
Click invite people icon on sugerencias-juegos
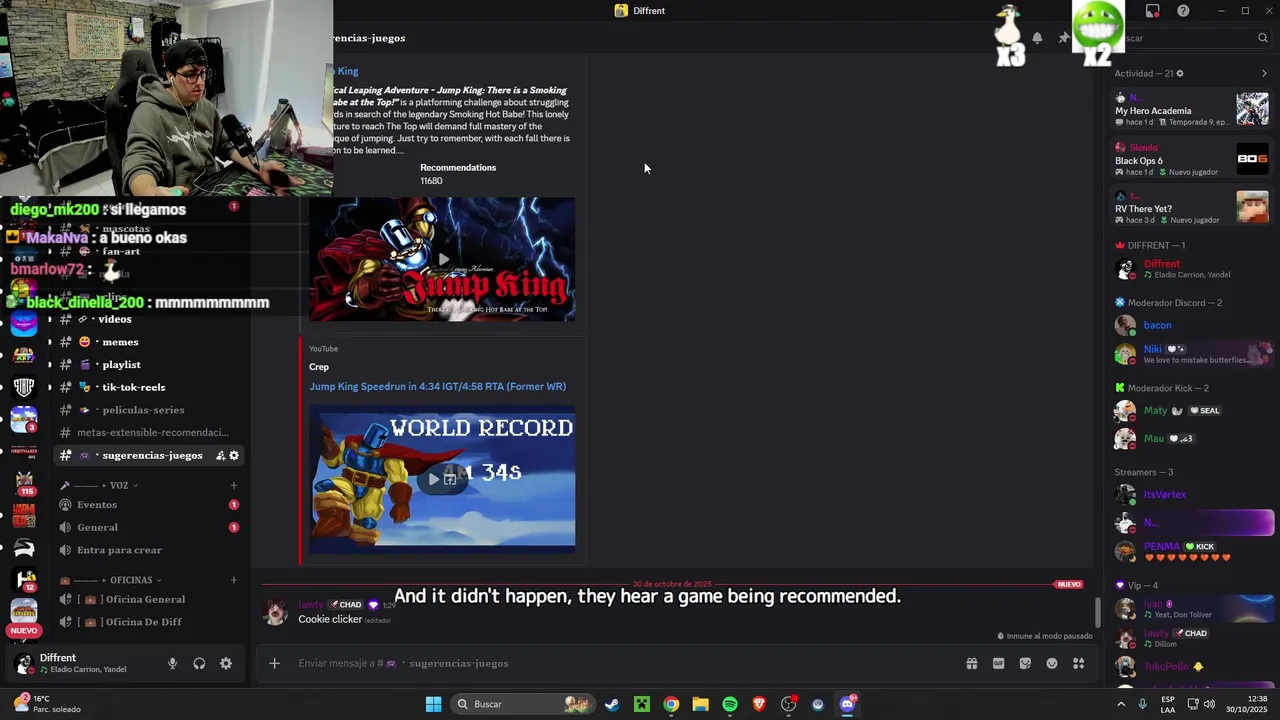click(x=220, y=455)
